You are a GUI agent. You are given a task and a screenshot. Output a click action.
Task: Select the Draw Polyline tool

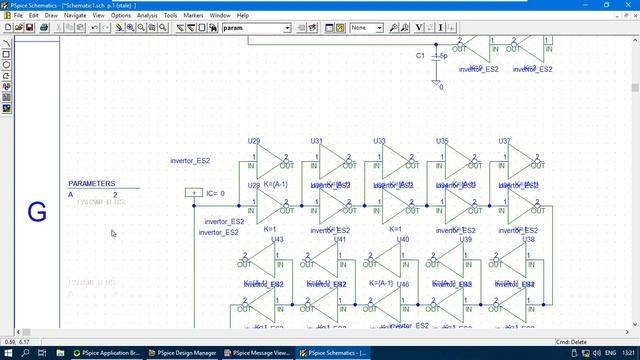pyautogui.click(x=7, y=76)
